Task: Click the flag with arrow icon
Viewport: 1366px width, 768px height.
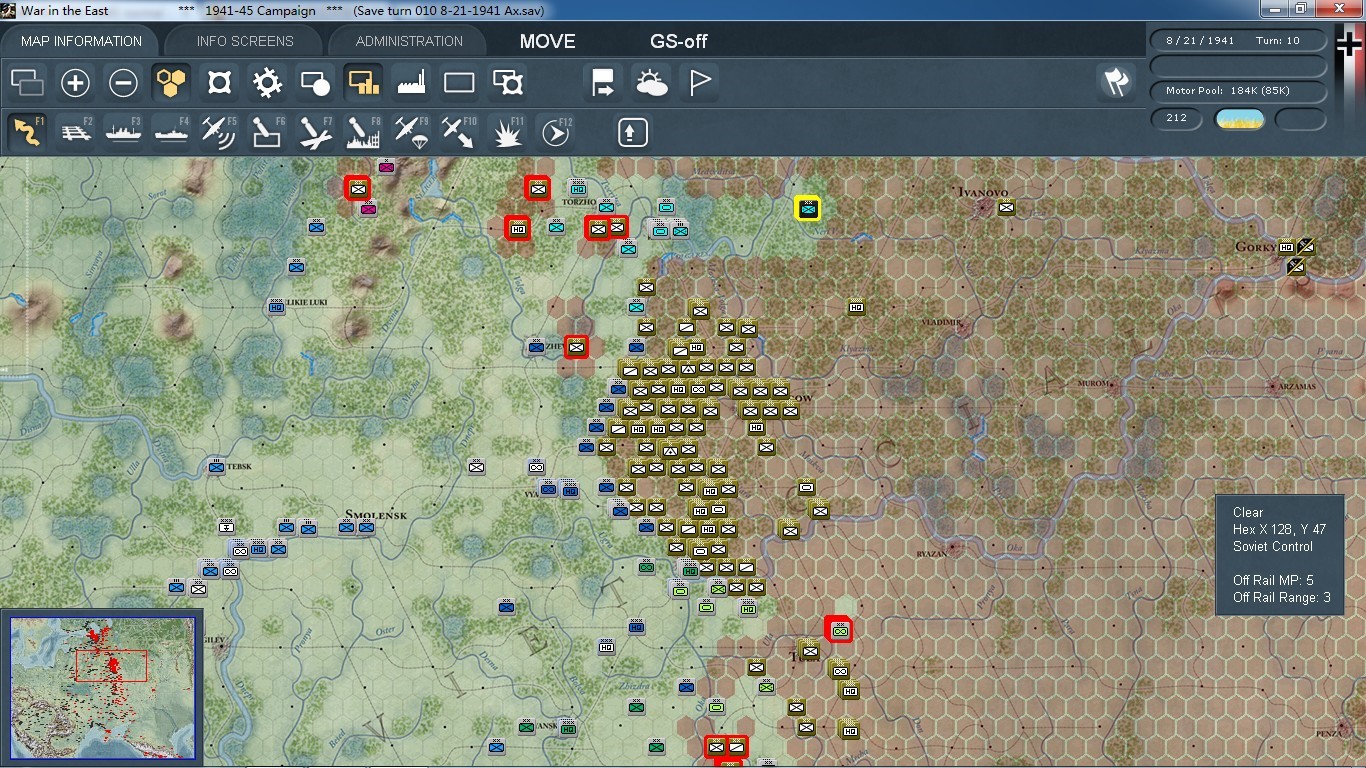Action: point(603,83)
